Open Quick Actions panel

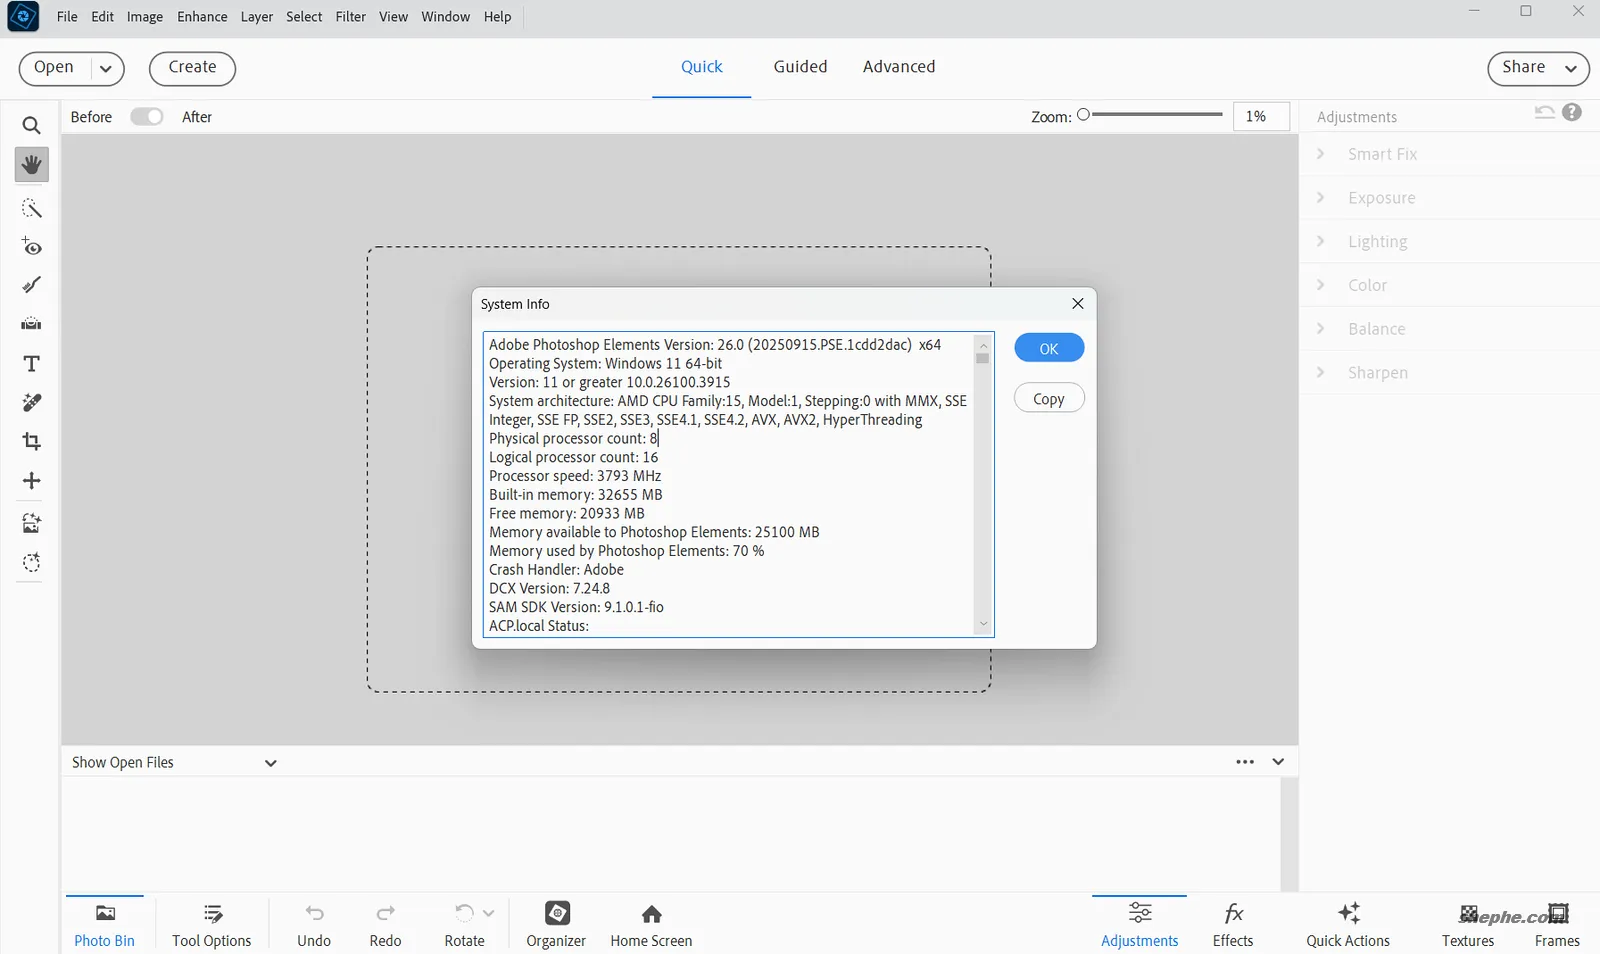[x=1346, y=922]
